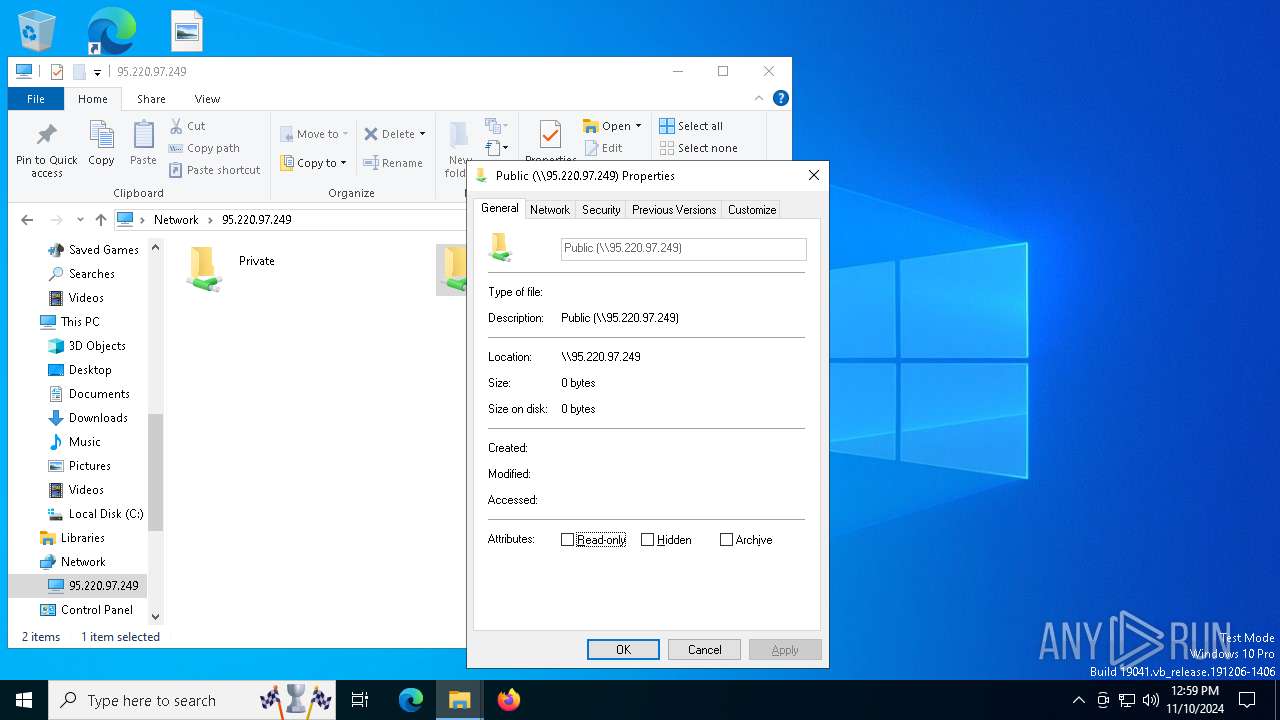The width and height of the screenshot is (1280, 720).
Task: Select the image file on desktop
Action: [x=187, y=31]
